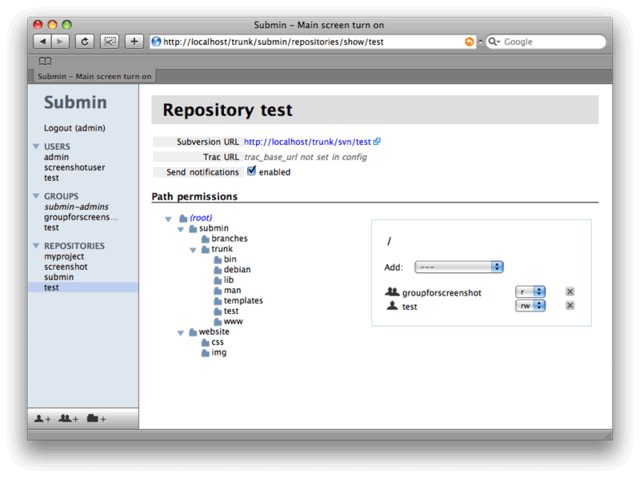This screenshot has height=478, width=640.
Task: Remove groupforscreenshot permission with its X icon
Action: click(570, 292)
